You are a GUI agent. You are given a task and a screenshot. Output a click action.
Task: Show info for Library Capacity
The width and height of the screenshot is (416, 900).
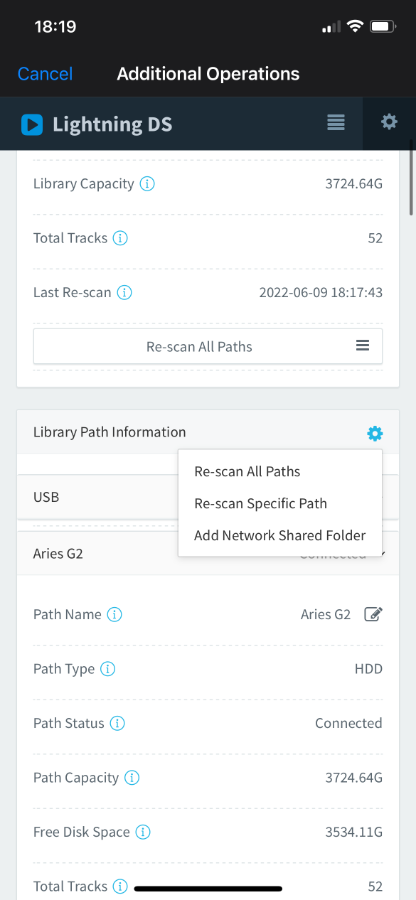pos(147,184)
